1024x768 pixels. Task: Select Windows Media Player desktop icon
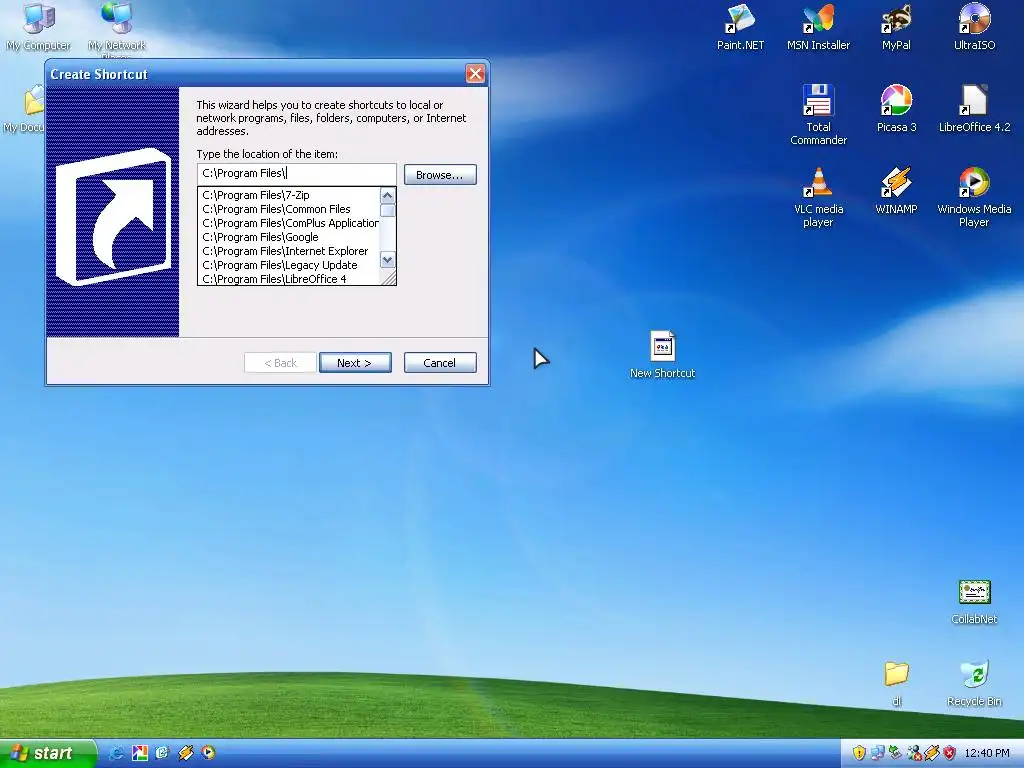(x=974, y=197)
